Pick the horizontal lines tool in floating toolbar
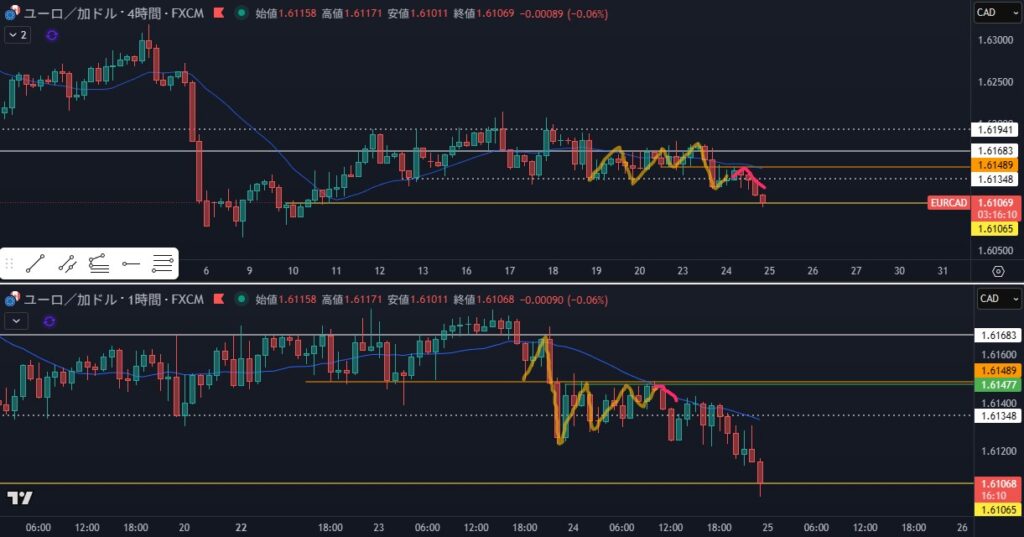 [162, 264]
